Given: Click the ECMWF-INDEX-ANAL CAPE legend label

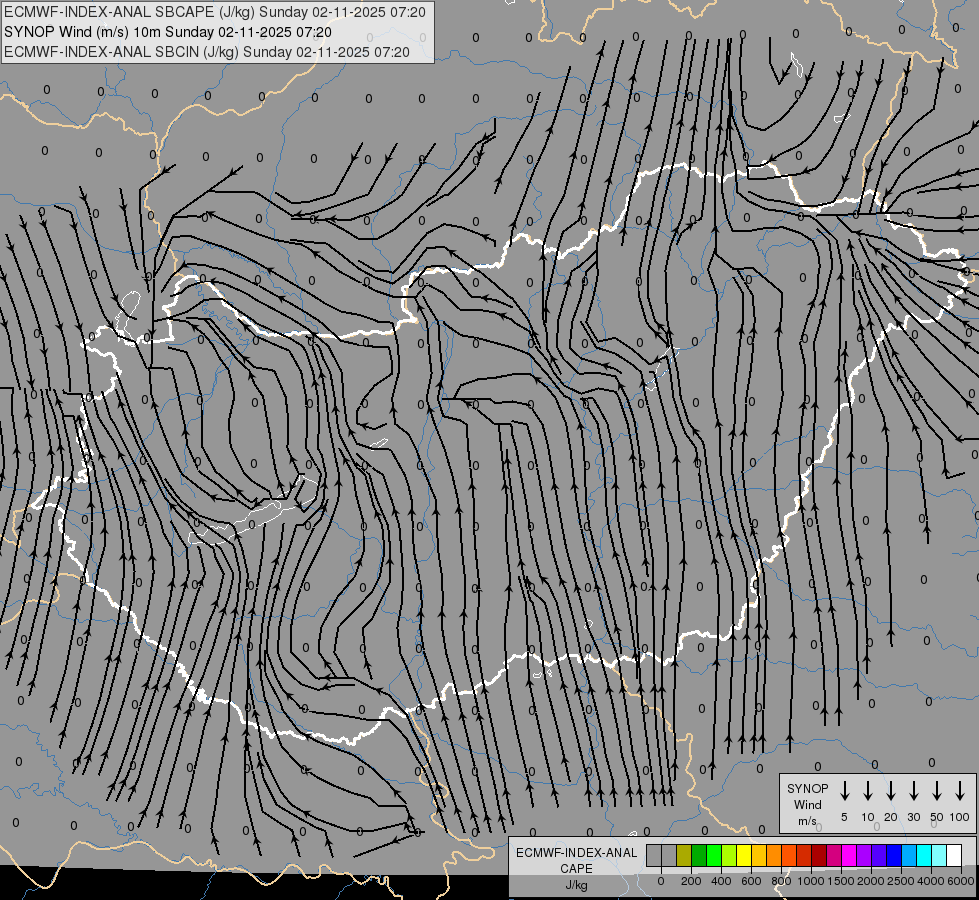Looking at the screenshot, I should click(576, 869).
